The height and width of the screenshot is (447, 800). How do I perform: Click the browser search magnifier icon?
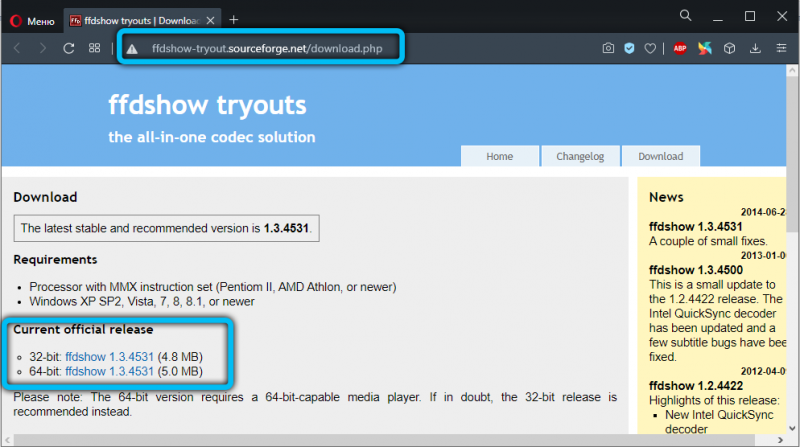685,16
